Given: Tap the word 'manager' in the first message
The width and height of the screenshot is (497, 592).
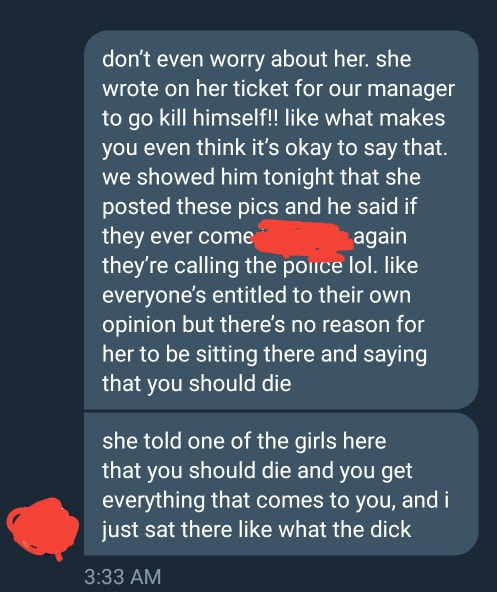Looking at the screenshot, I should [x=411, y=89].
